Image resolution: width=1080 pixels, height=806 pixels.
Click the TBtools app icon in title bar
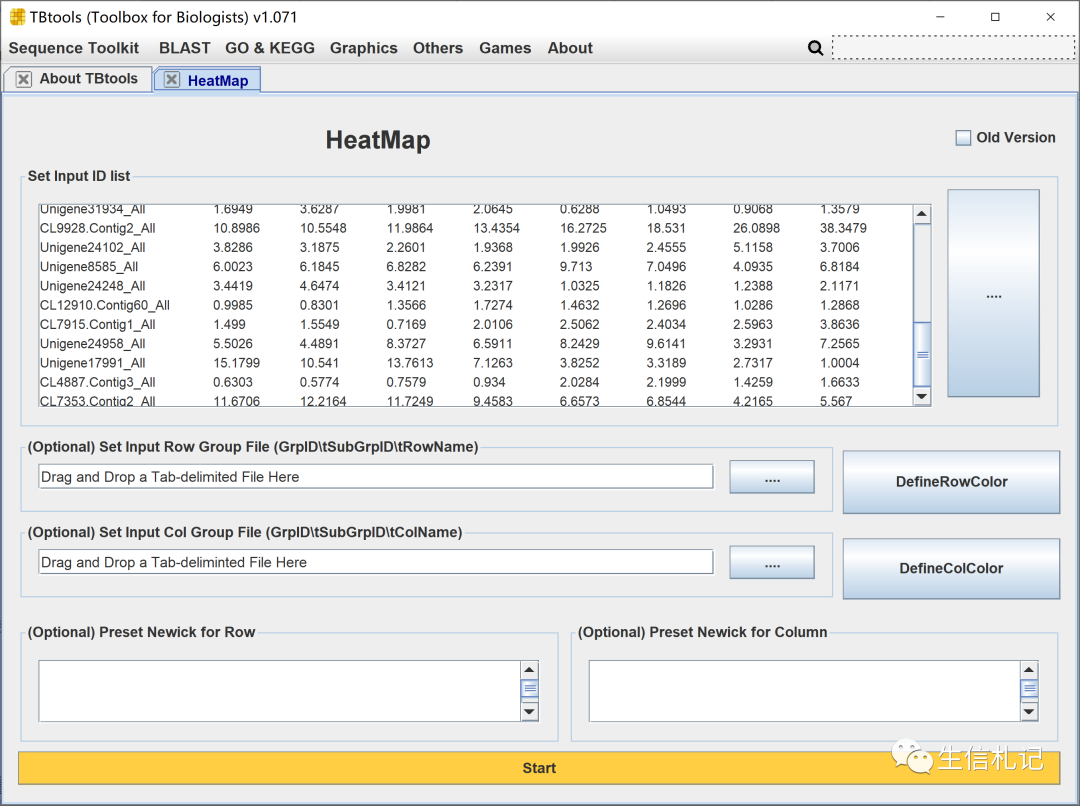coord(17,17)
